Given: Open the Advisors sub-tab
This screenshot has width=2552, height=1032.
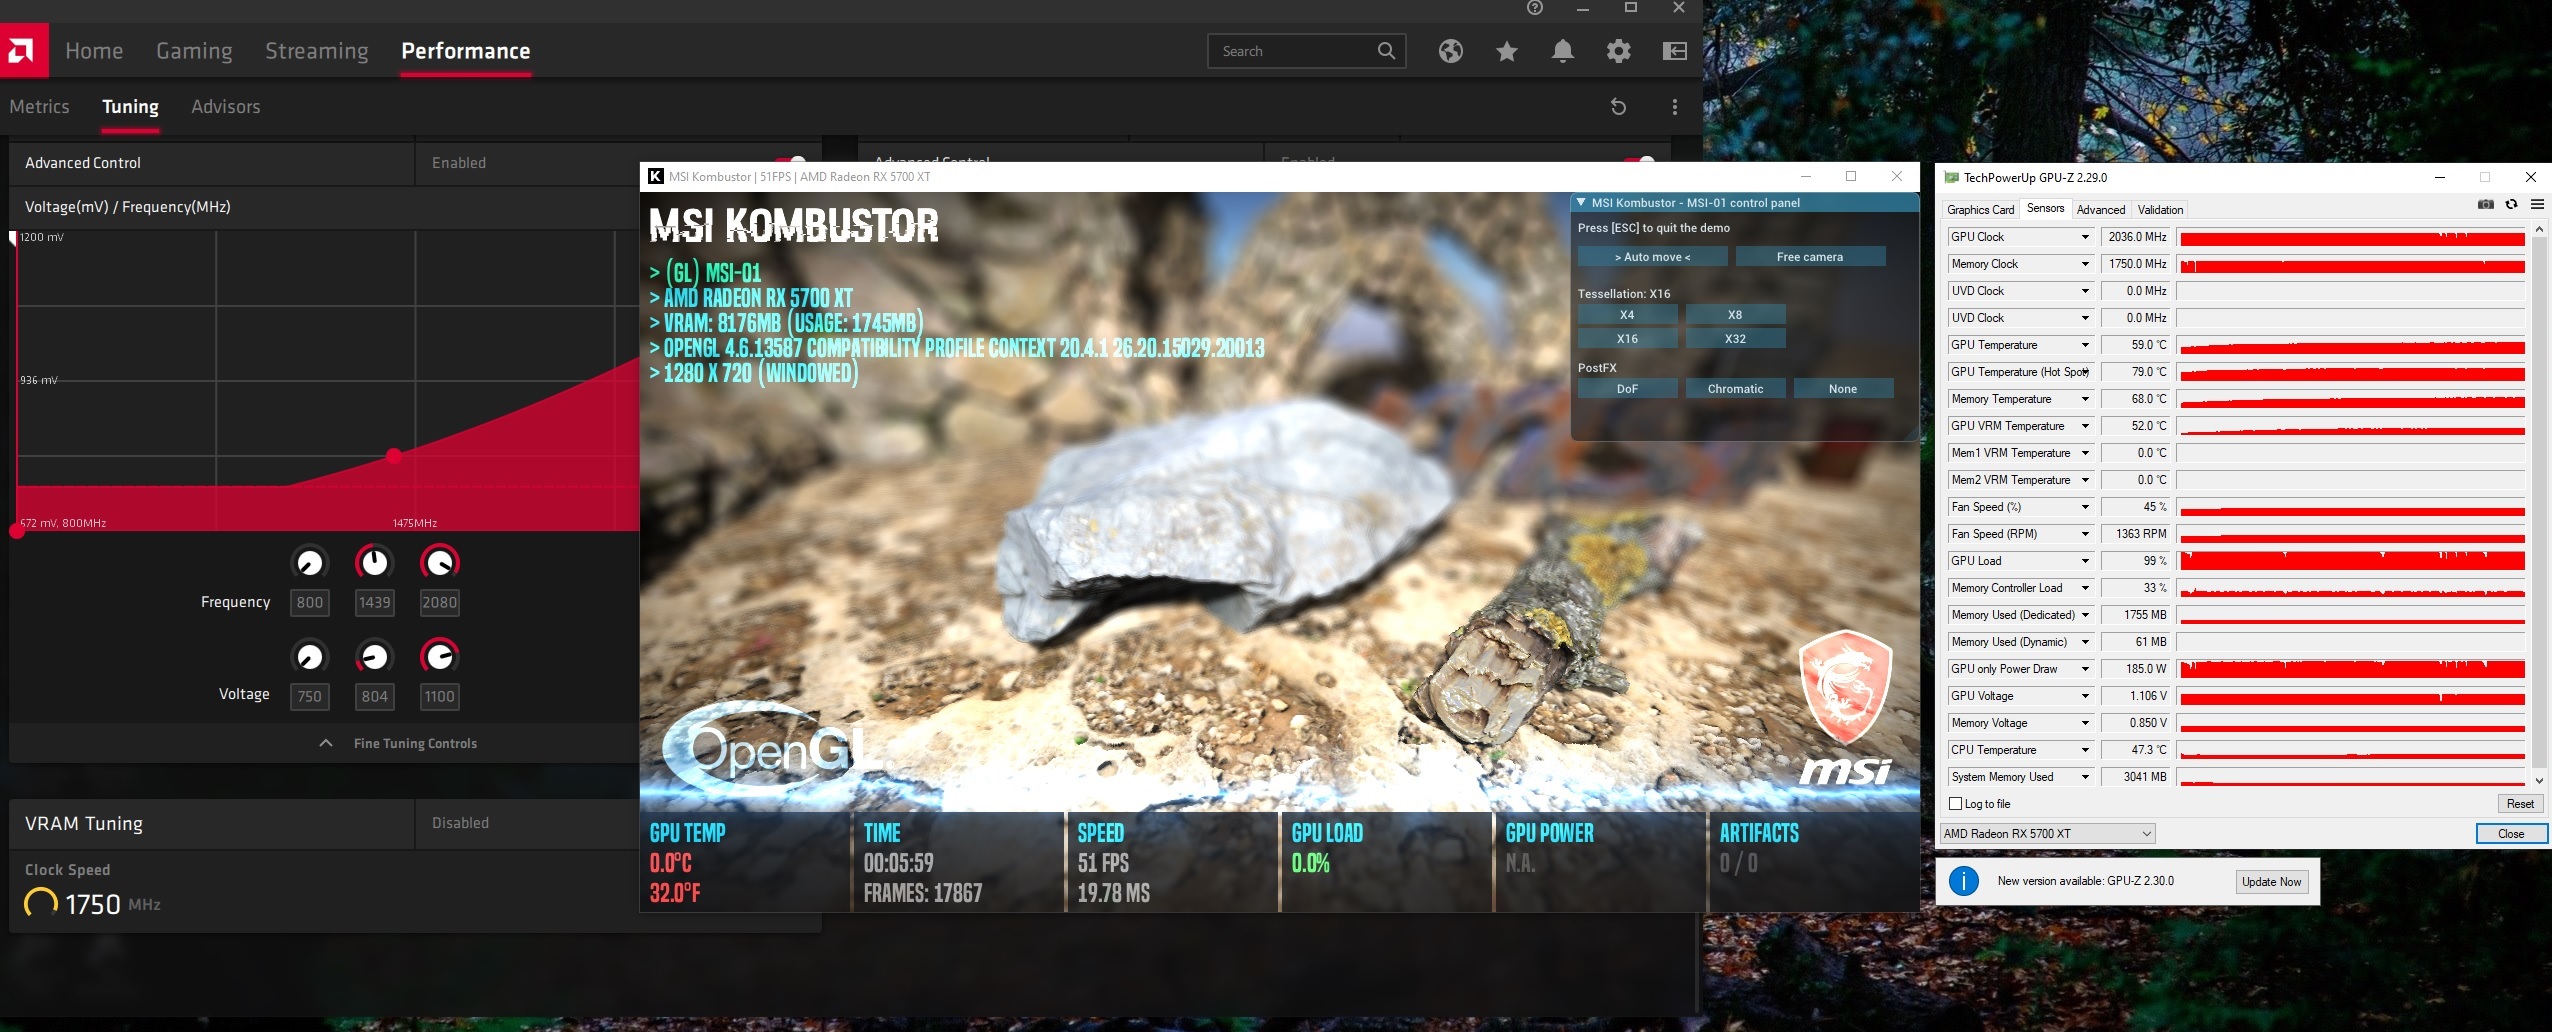Looking at the screenshot, I should 225,107.
